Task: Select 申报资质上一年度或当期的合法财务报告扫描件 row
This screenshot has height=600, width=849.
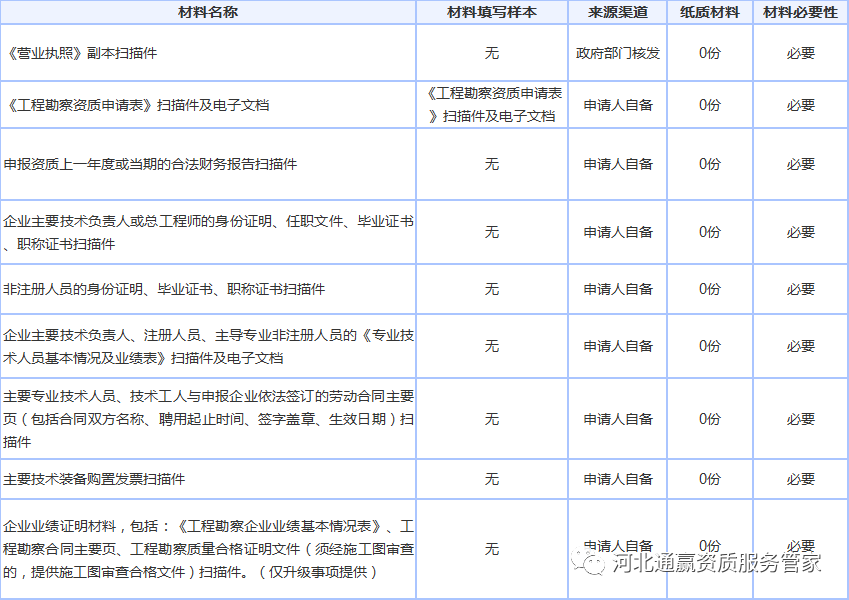Action: 150,164
